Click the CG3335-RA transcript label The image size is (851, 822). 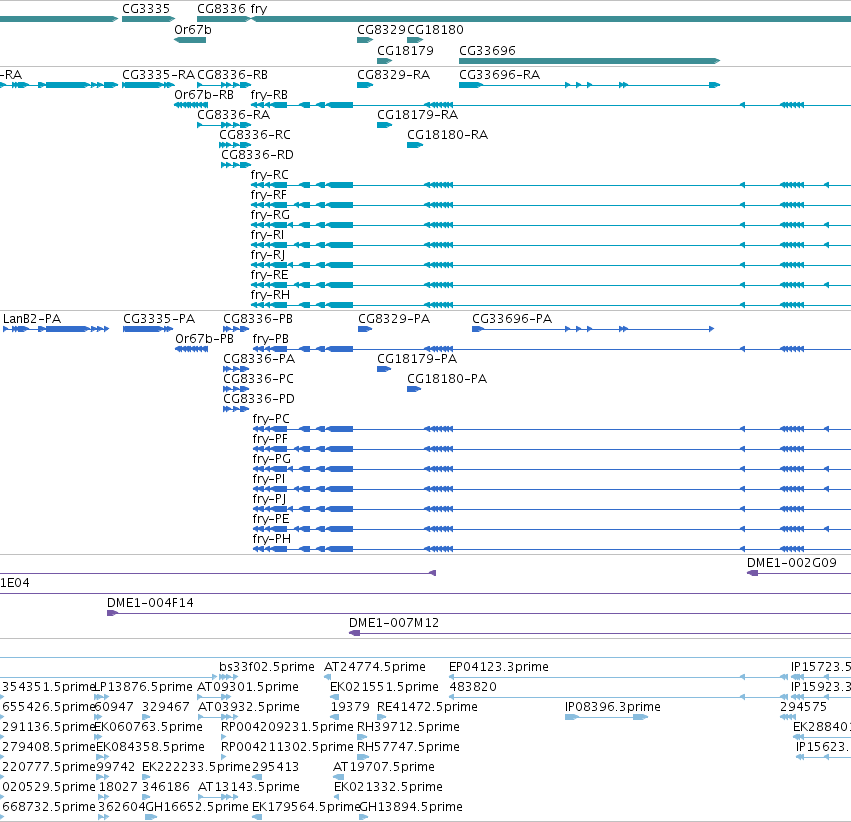pyautogui.click(x=158, y=75)
